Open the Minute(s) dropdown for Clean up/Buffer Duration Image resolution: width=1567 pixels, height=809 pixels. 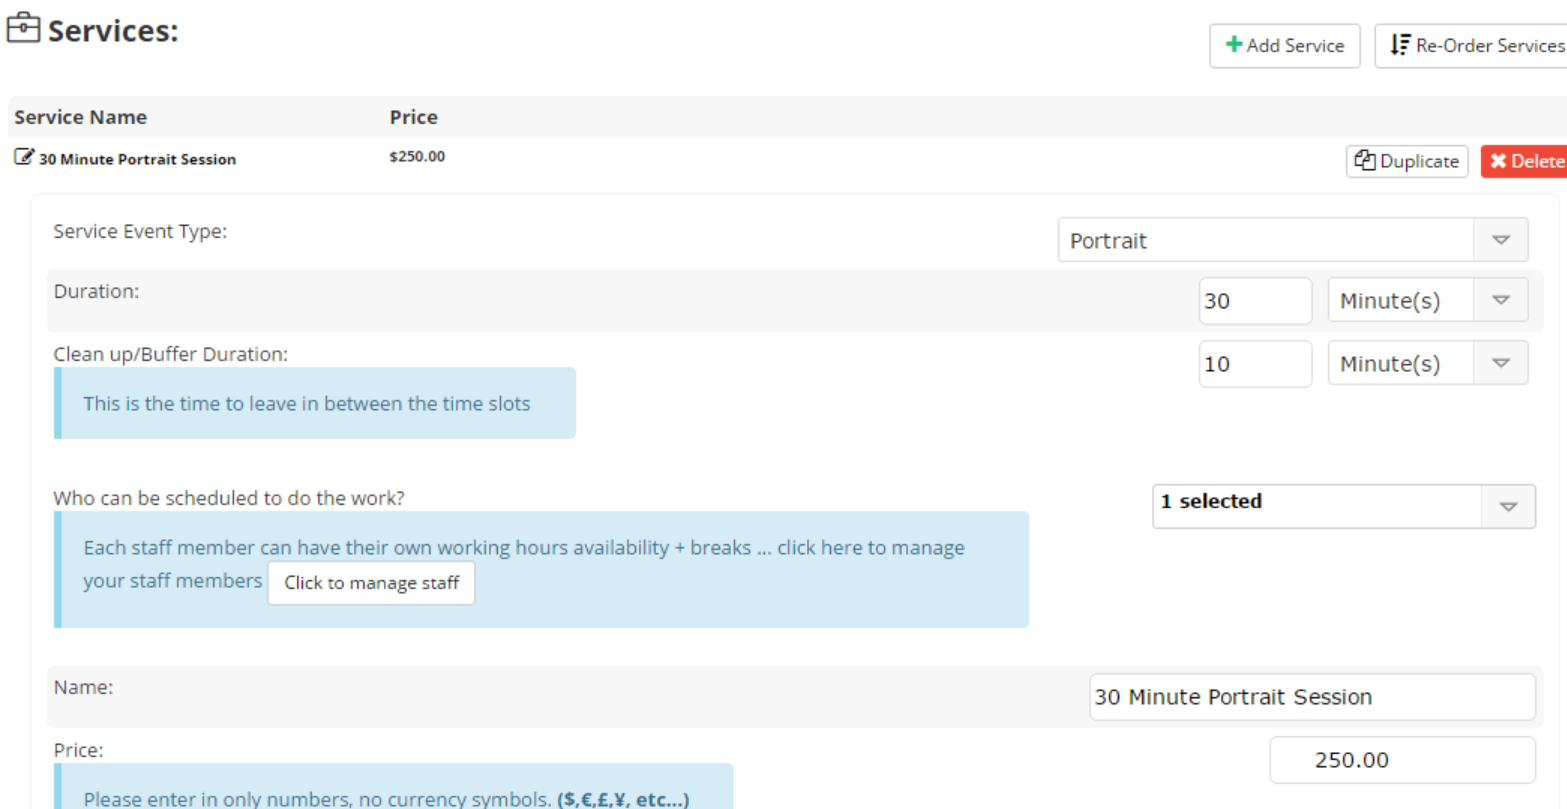pyautogui.click(x=1501, y=363)
